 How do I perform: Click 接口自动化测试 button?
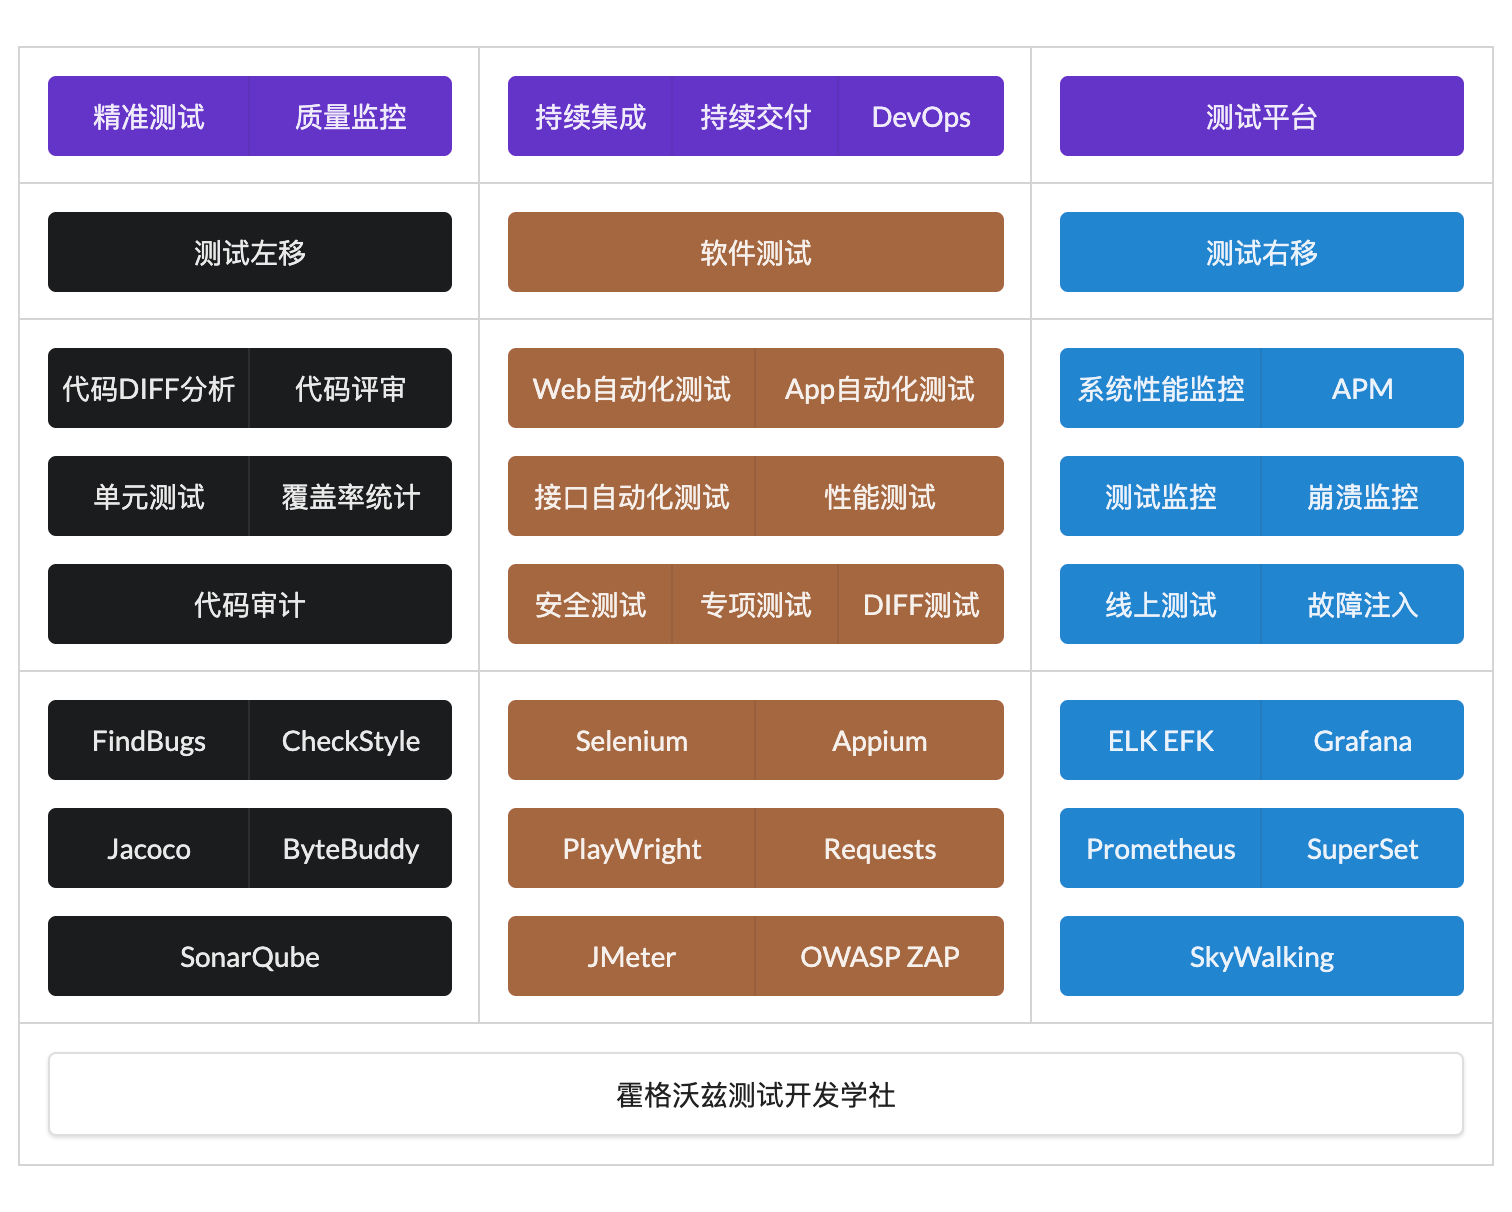click(632, 496)
